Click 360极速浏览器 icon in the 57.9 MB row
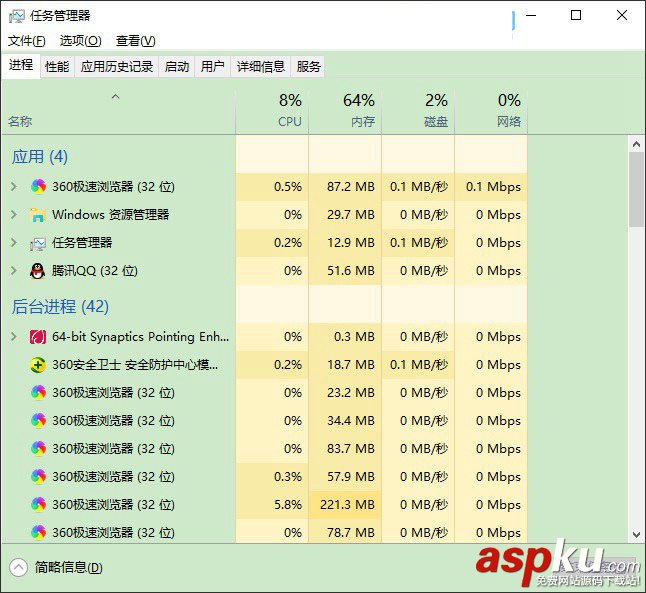646x593 pixels. pyautogui.click(x=38, y=477)
